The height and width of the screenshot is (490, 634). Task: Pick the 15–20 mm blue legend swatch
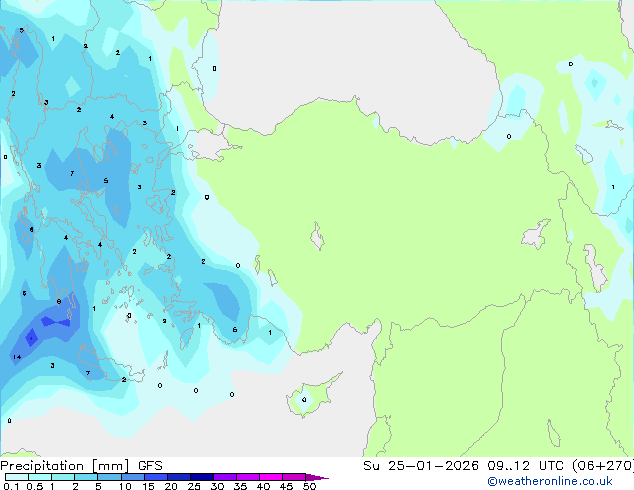click(x=156, y=477)
